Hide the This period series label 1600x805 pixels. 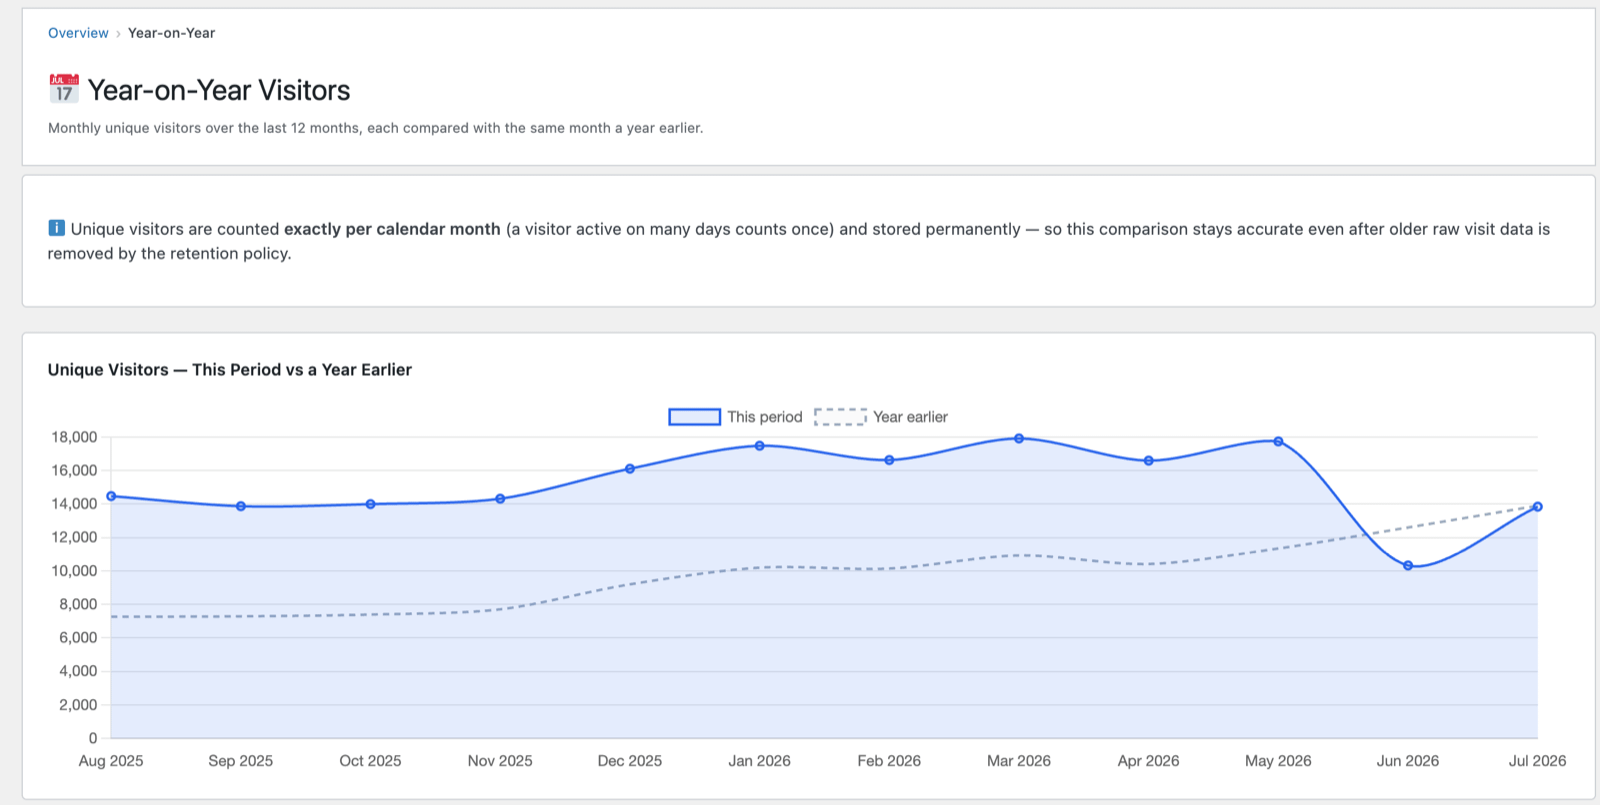[x=765, y=417]
